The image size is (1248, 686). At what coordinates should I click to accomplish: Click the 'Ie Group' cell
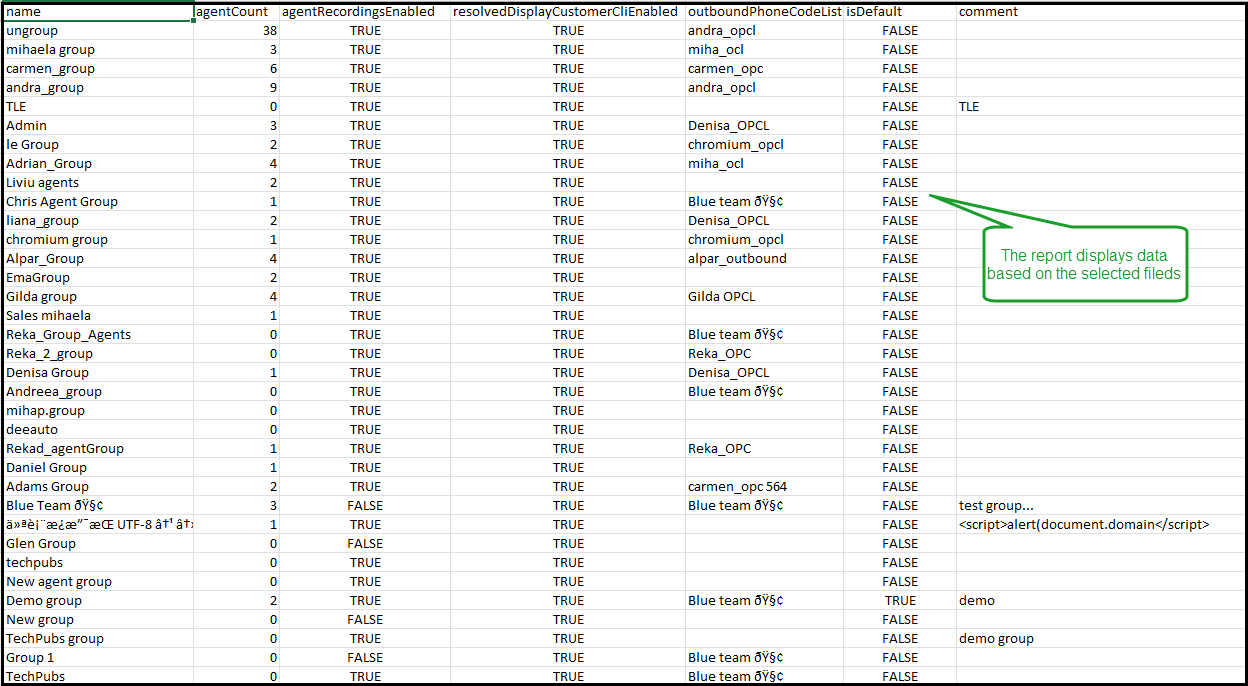98,145
